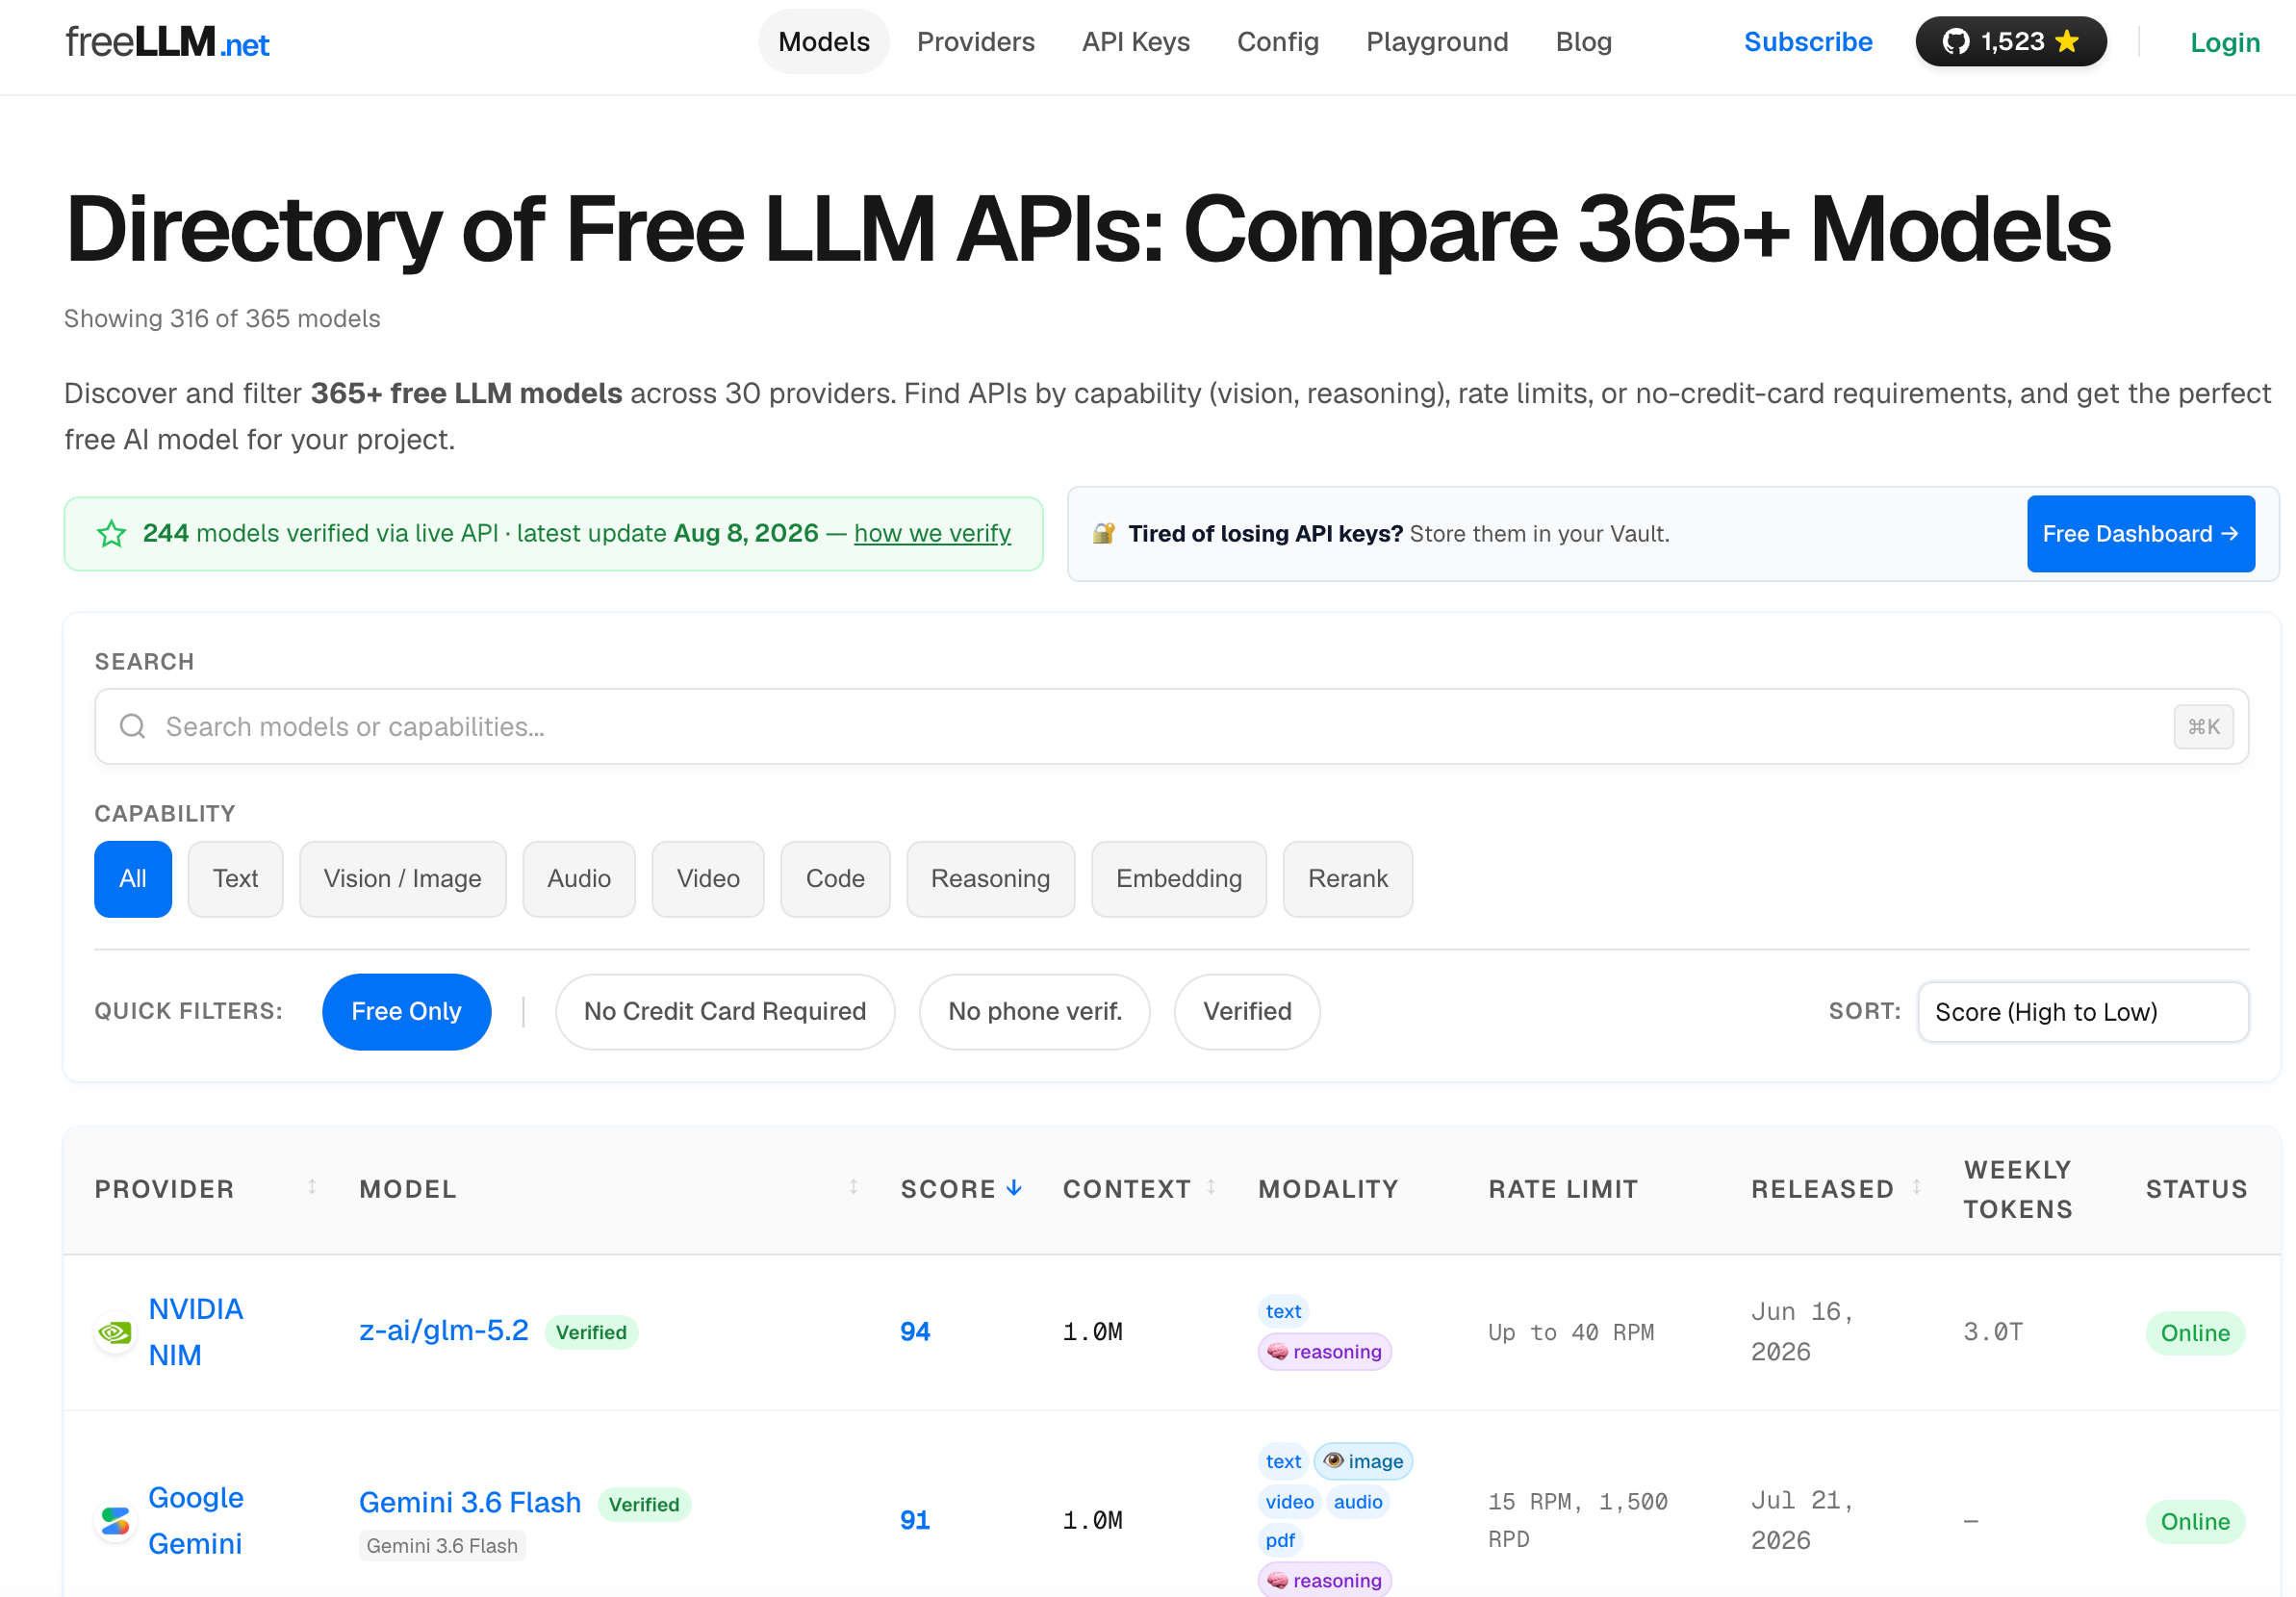
Task: Click the image modality tag on Gemini row
Action: coord(1363,1461)
